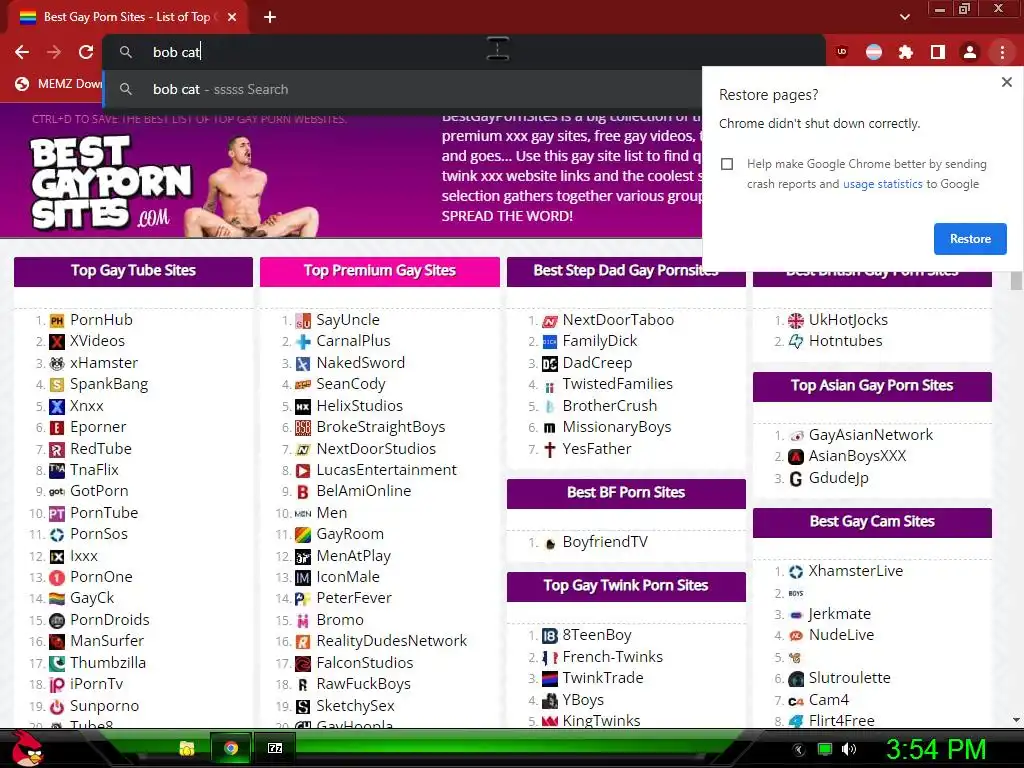Open the MEMZ Download bookmark
The width and height of the screenshot is (1024, 768).
click(x=59, y=84)
